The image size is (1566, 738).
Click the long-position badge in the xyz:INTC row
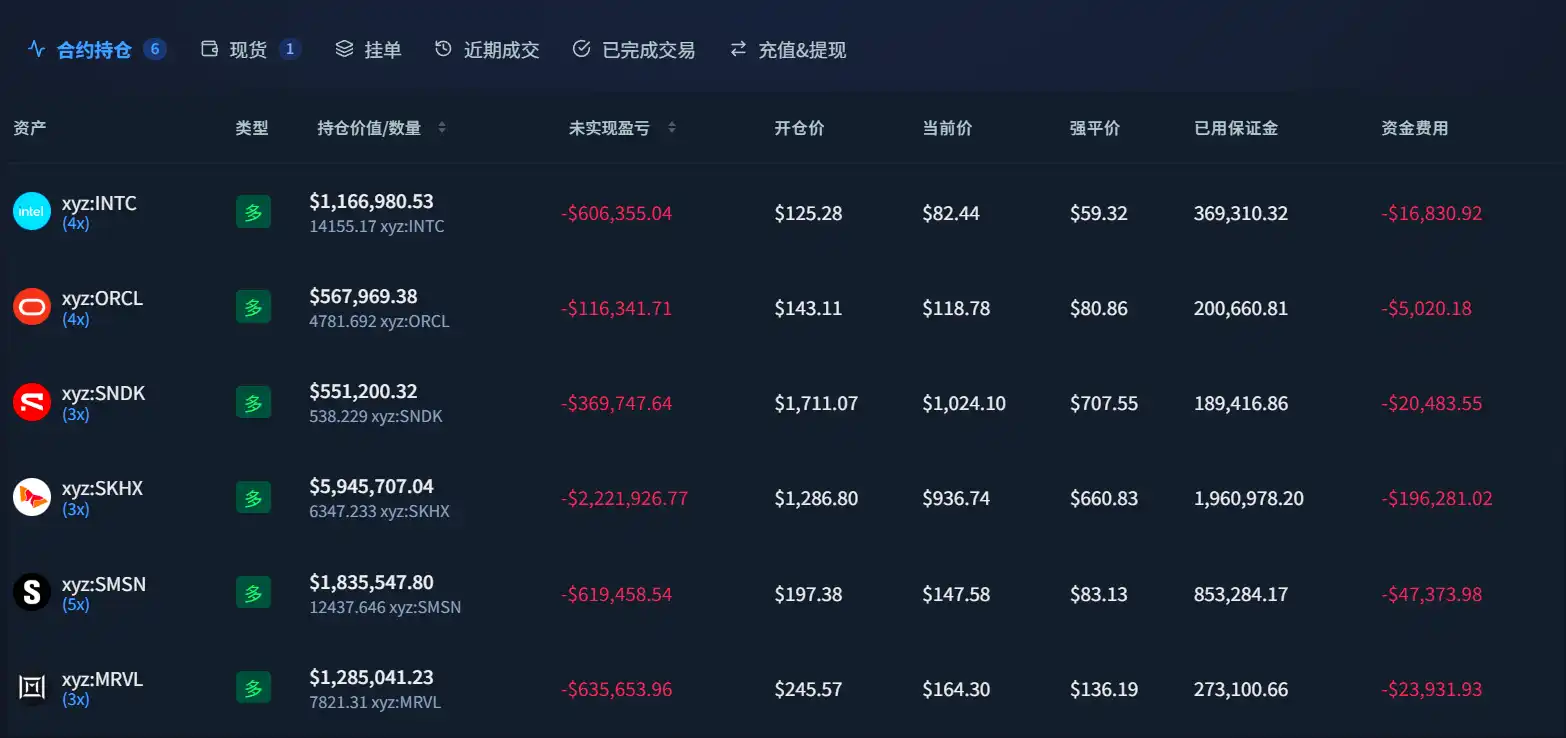(253, 212)
